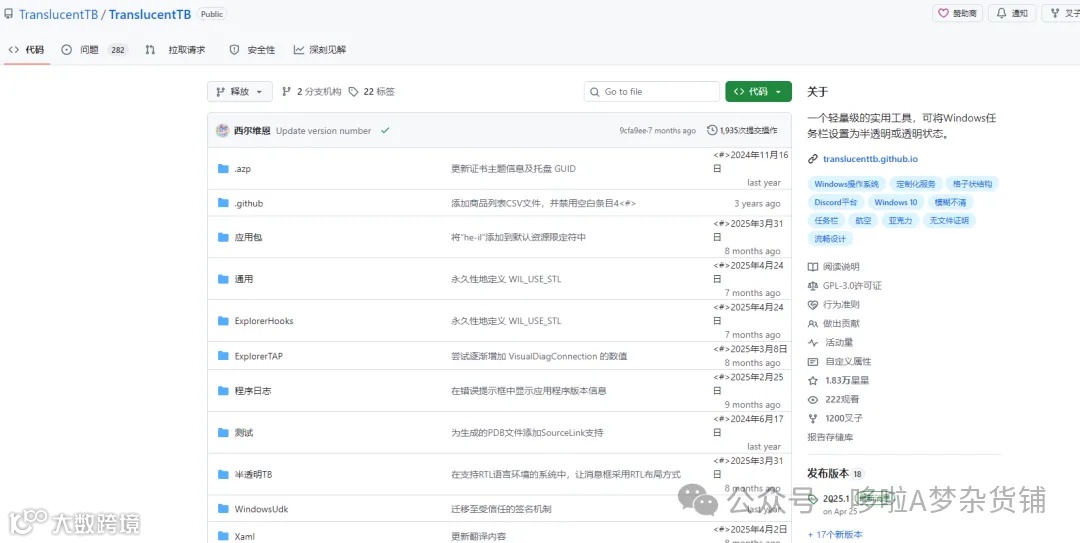View the 1.83万星星 stargazers link
1080x543 pixels.
click(x=838, y=380)
